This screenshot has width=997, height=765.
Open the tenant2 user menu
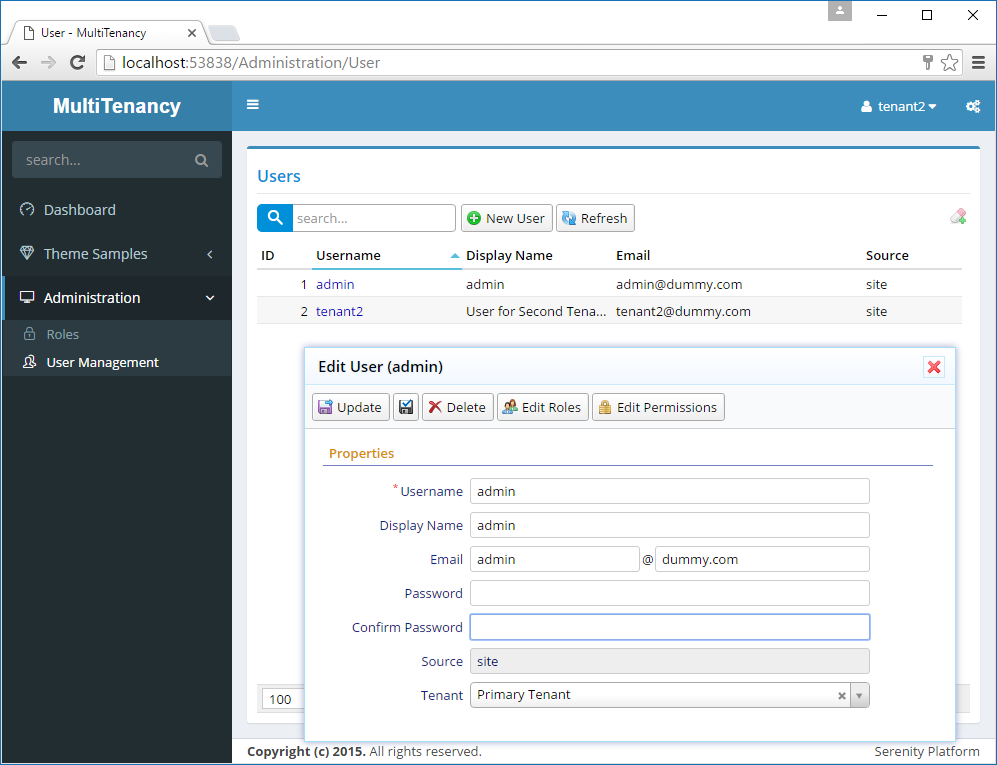[x=898, y=106]
